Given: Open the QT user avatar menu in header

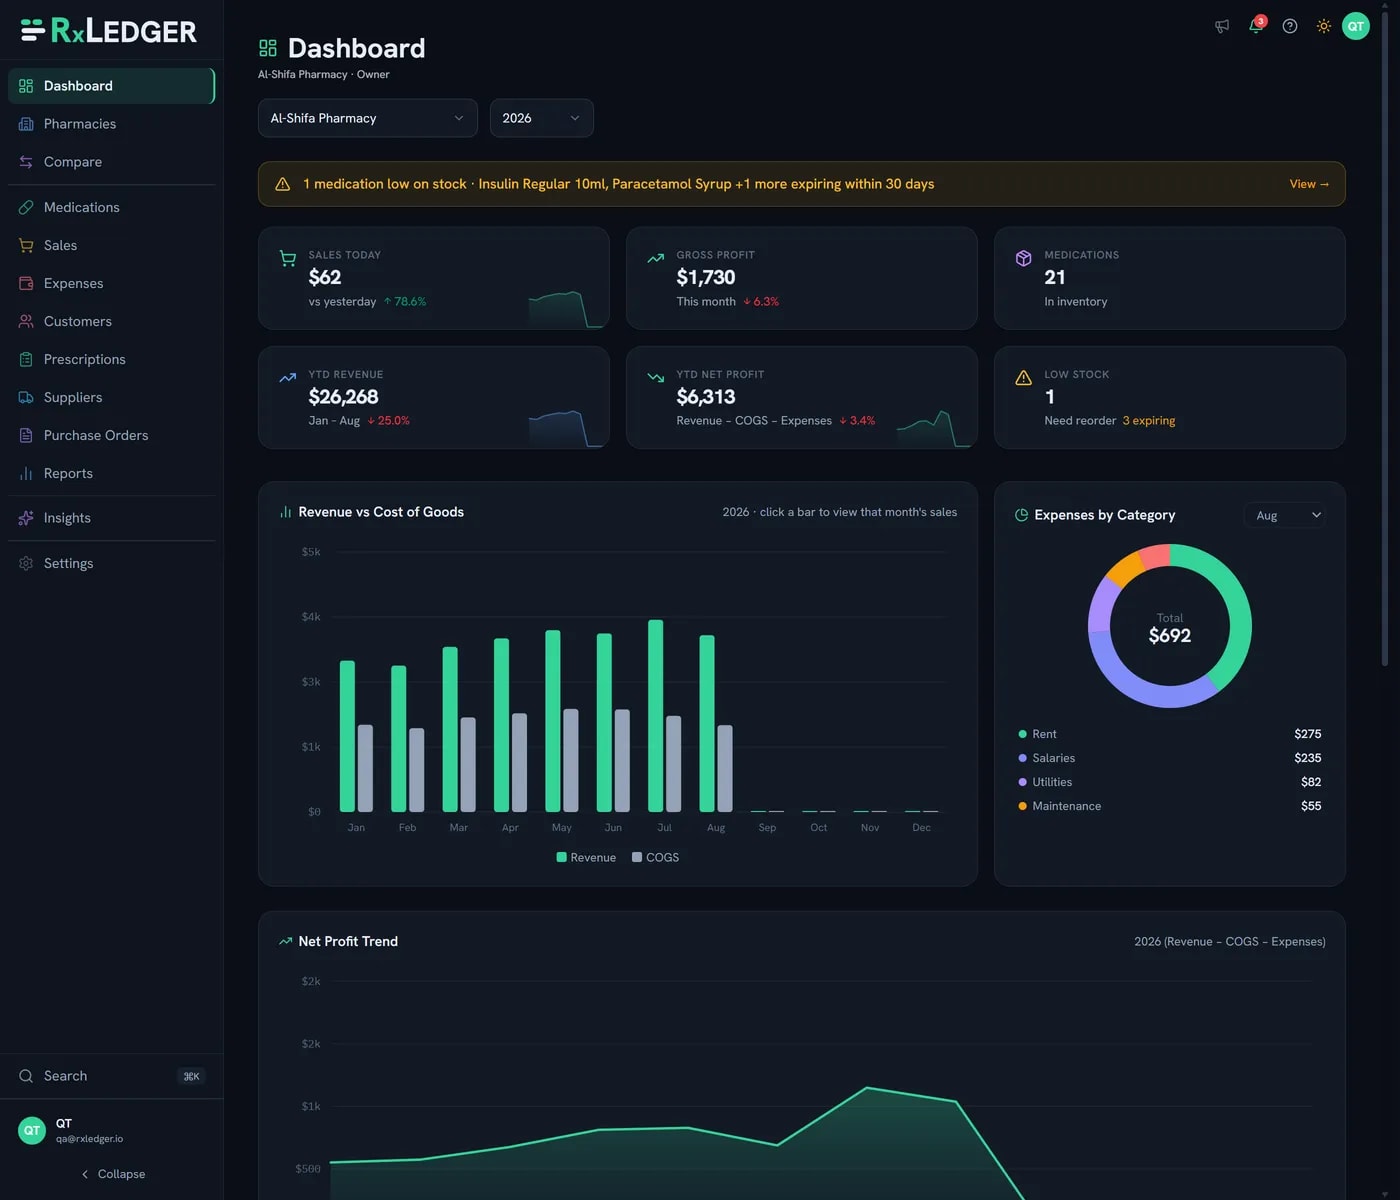Looking at the screenshot, I should click(1356, 26).
